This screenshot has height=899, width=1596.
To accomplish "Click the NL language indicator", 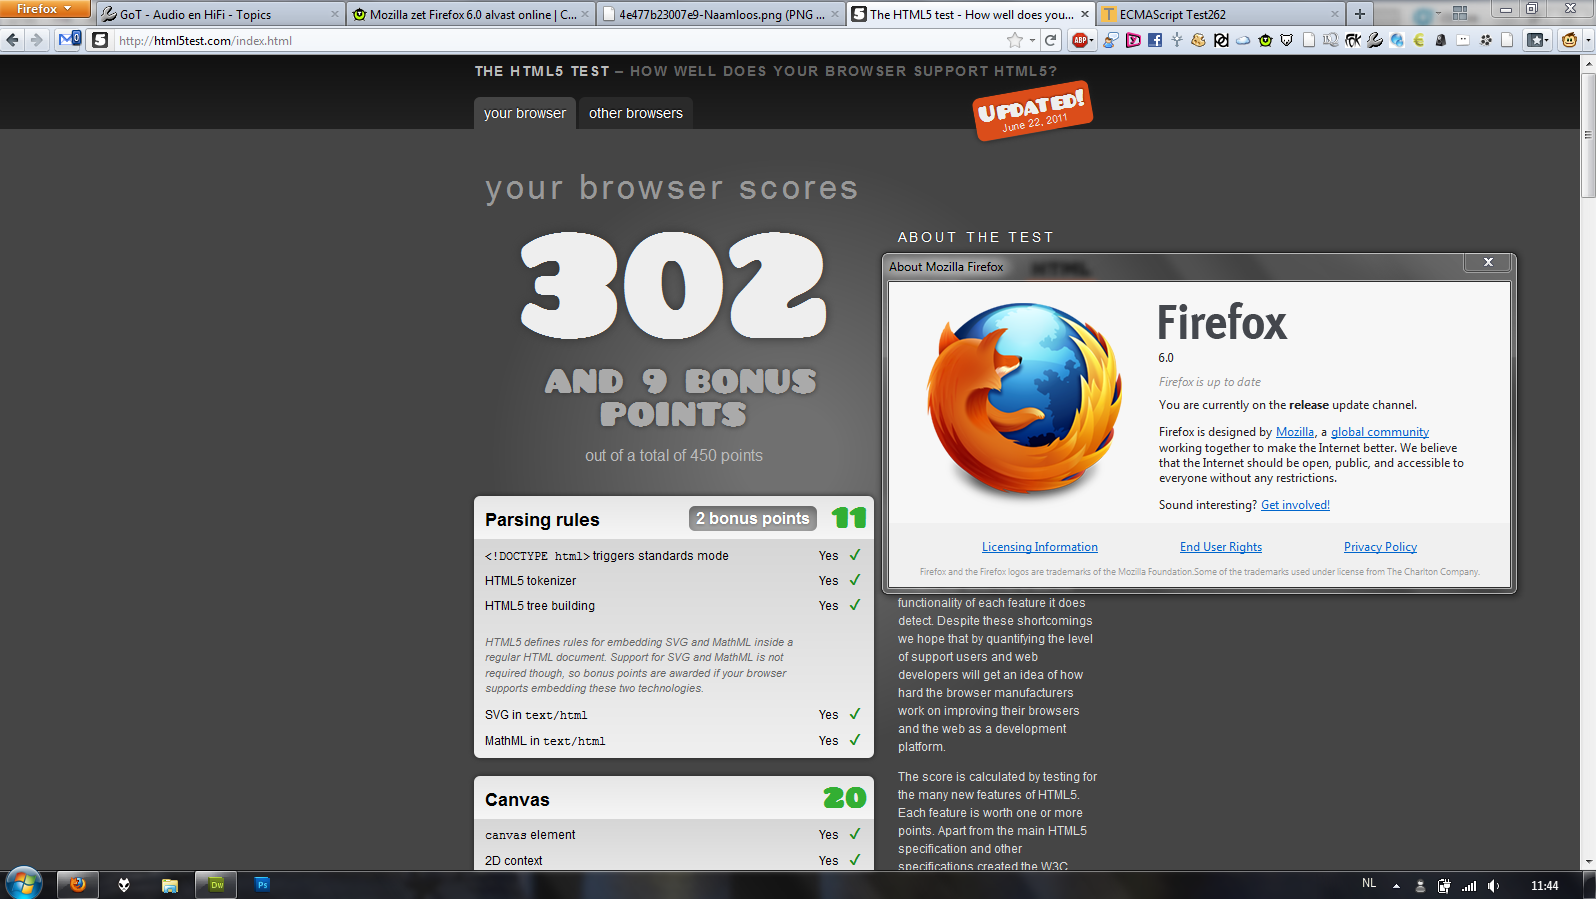I will coord(1369,884).
